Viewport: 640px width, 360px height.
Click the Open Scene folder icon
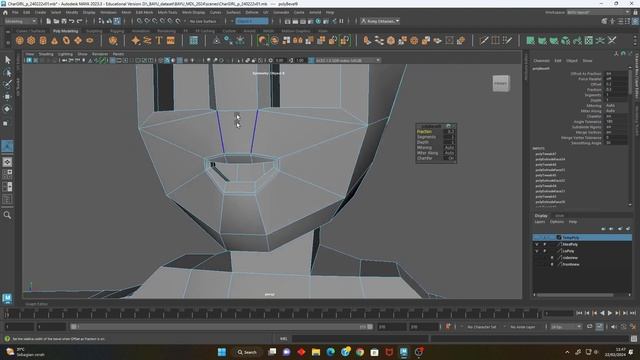(x=56, y=21)
